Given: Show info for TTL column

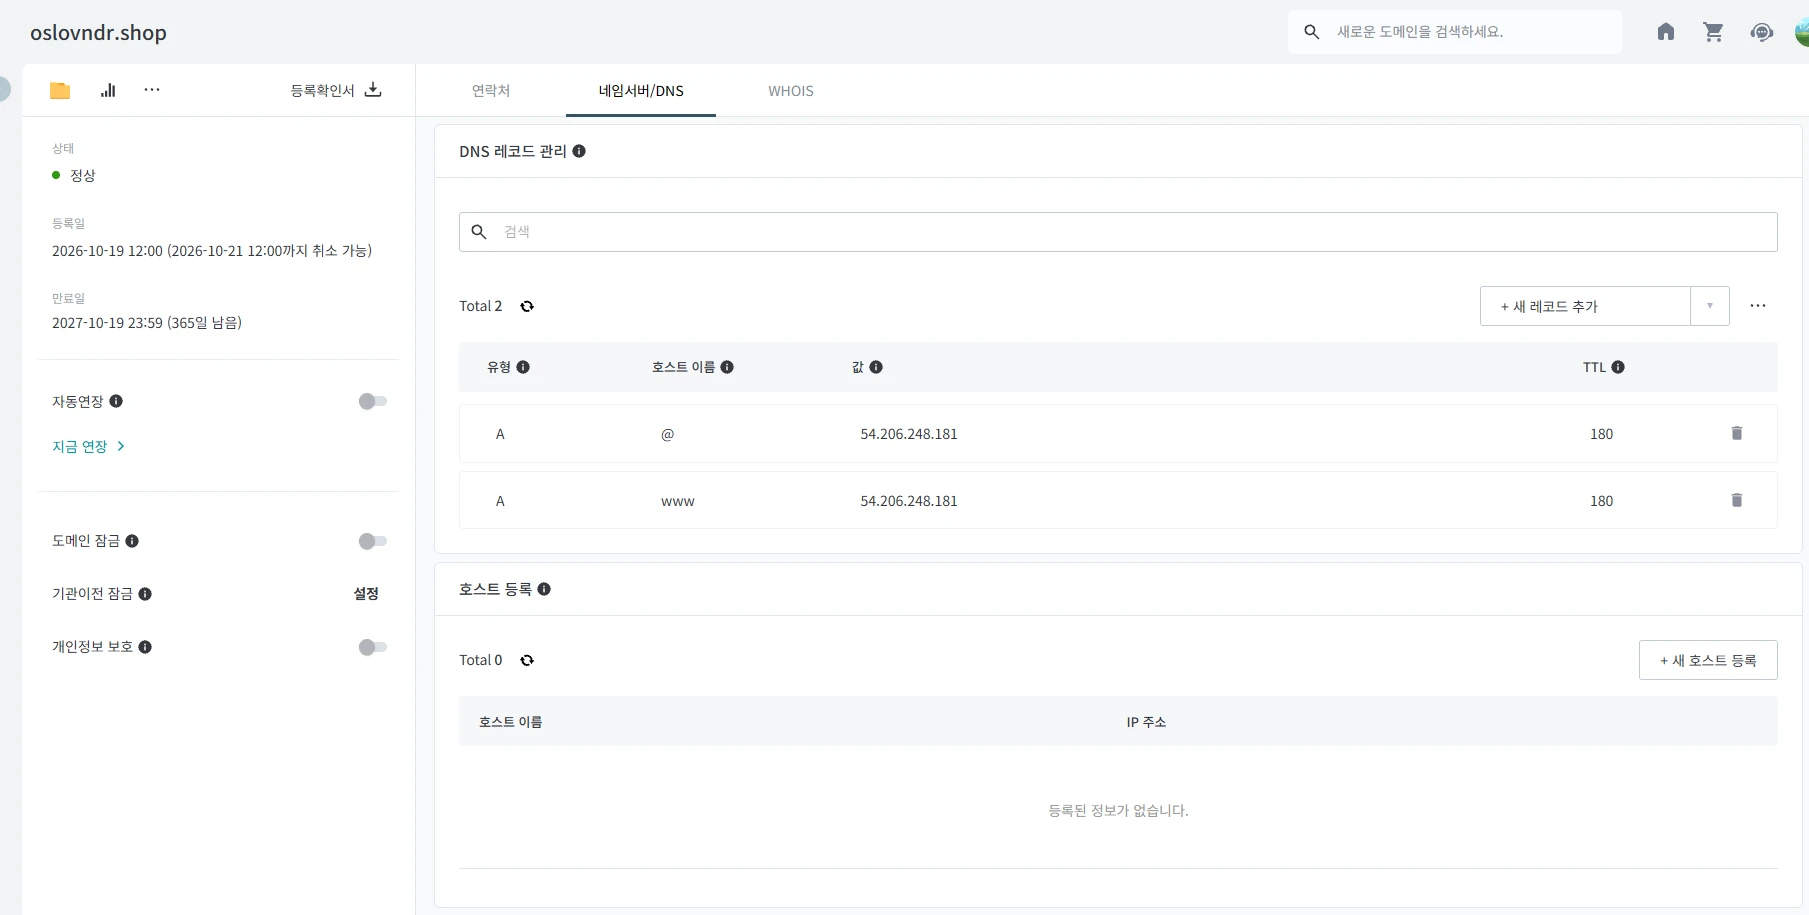Looking at the screenshot, I should (1618, 367).
